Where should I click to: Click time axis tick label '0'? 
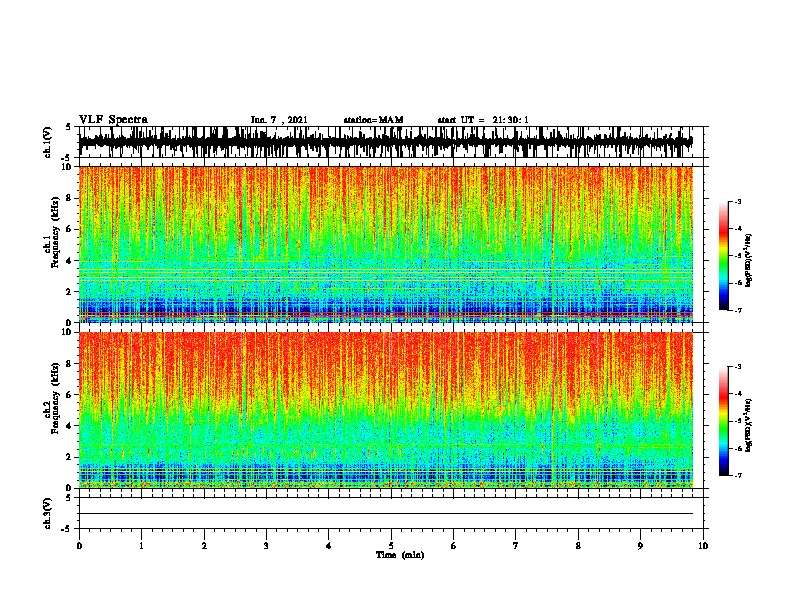click(79, 546)
